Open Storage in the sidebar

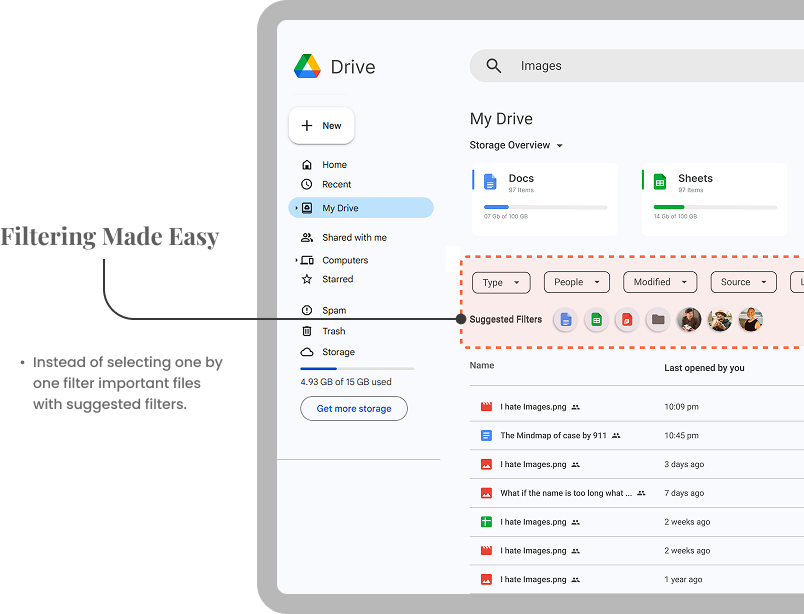click(338, 352)
